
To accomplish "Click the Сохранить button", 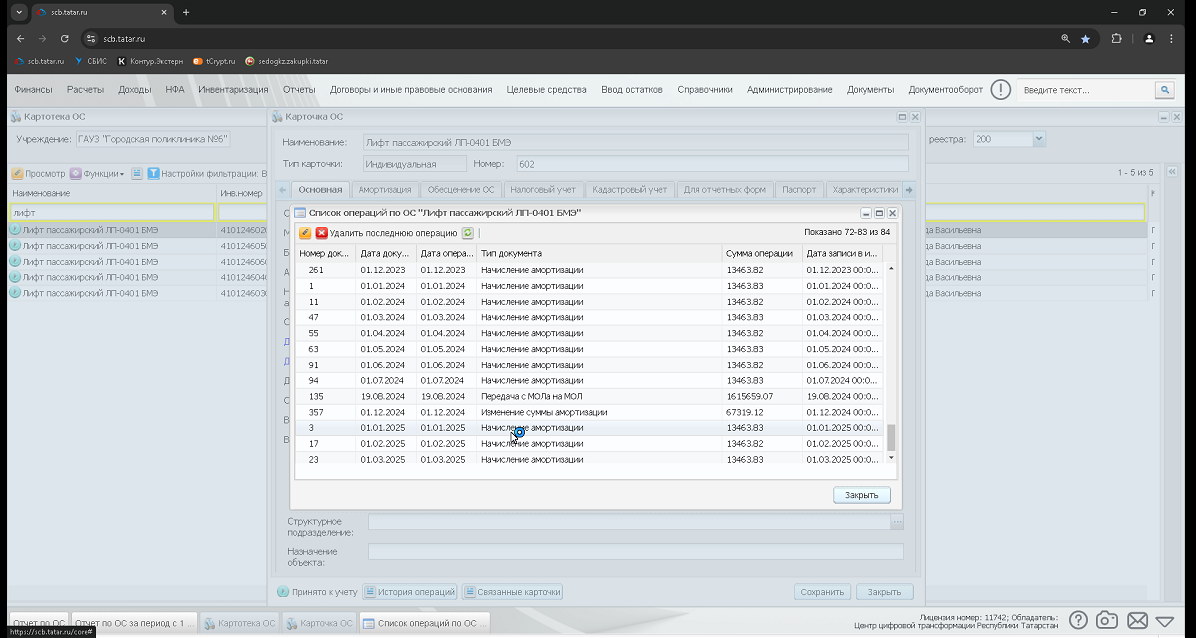I will 822,591.
